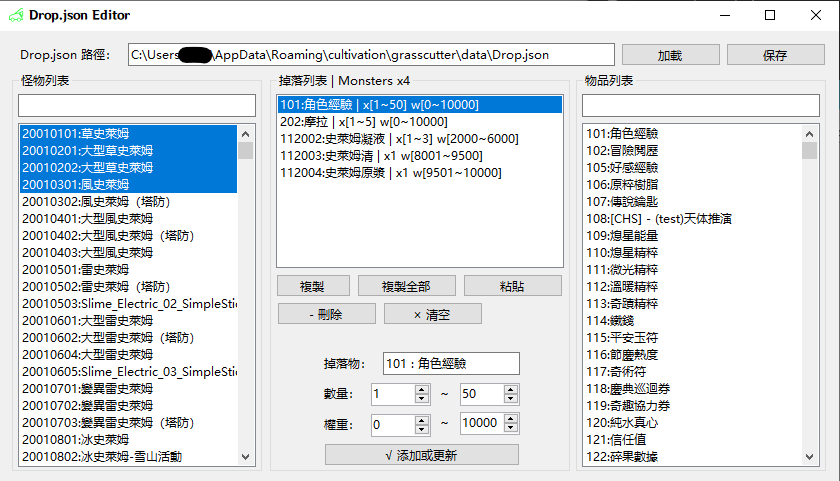Viewport: 840px width, 481px height.
Task: Click the 保存 (Save) button
Action: 775,55
